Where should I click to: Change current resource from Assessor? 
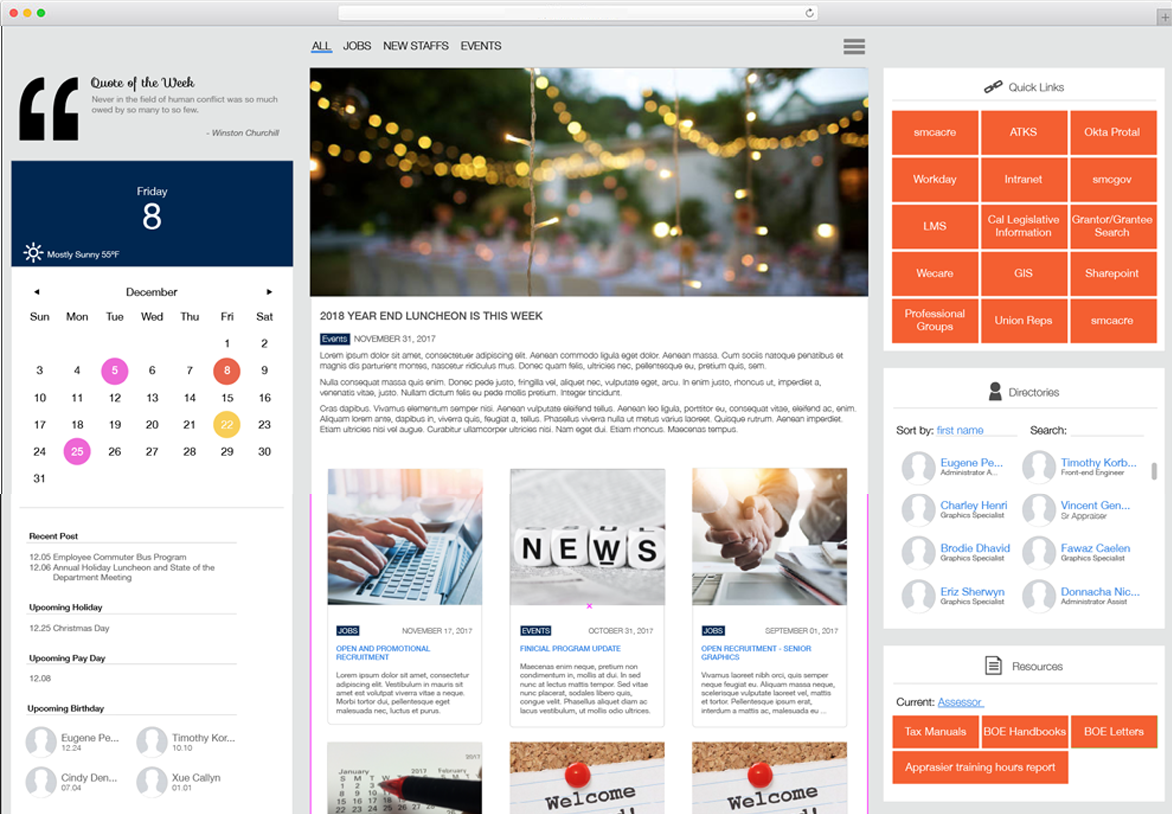coord(960,703)
